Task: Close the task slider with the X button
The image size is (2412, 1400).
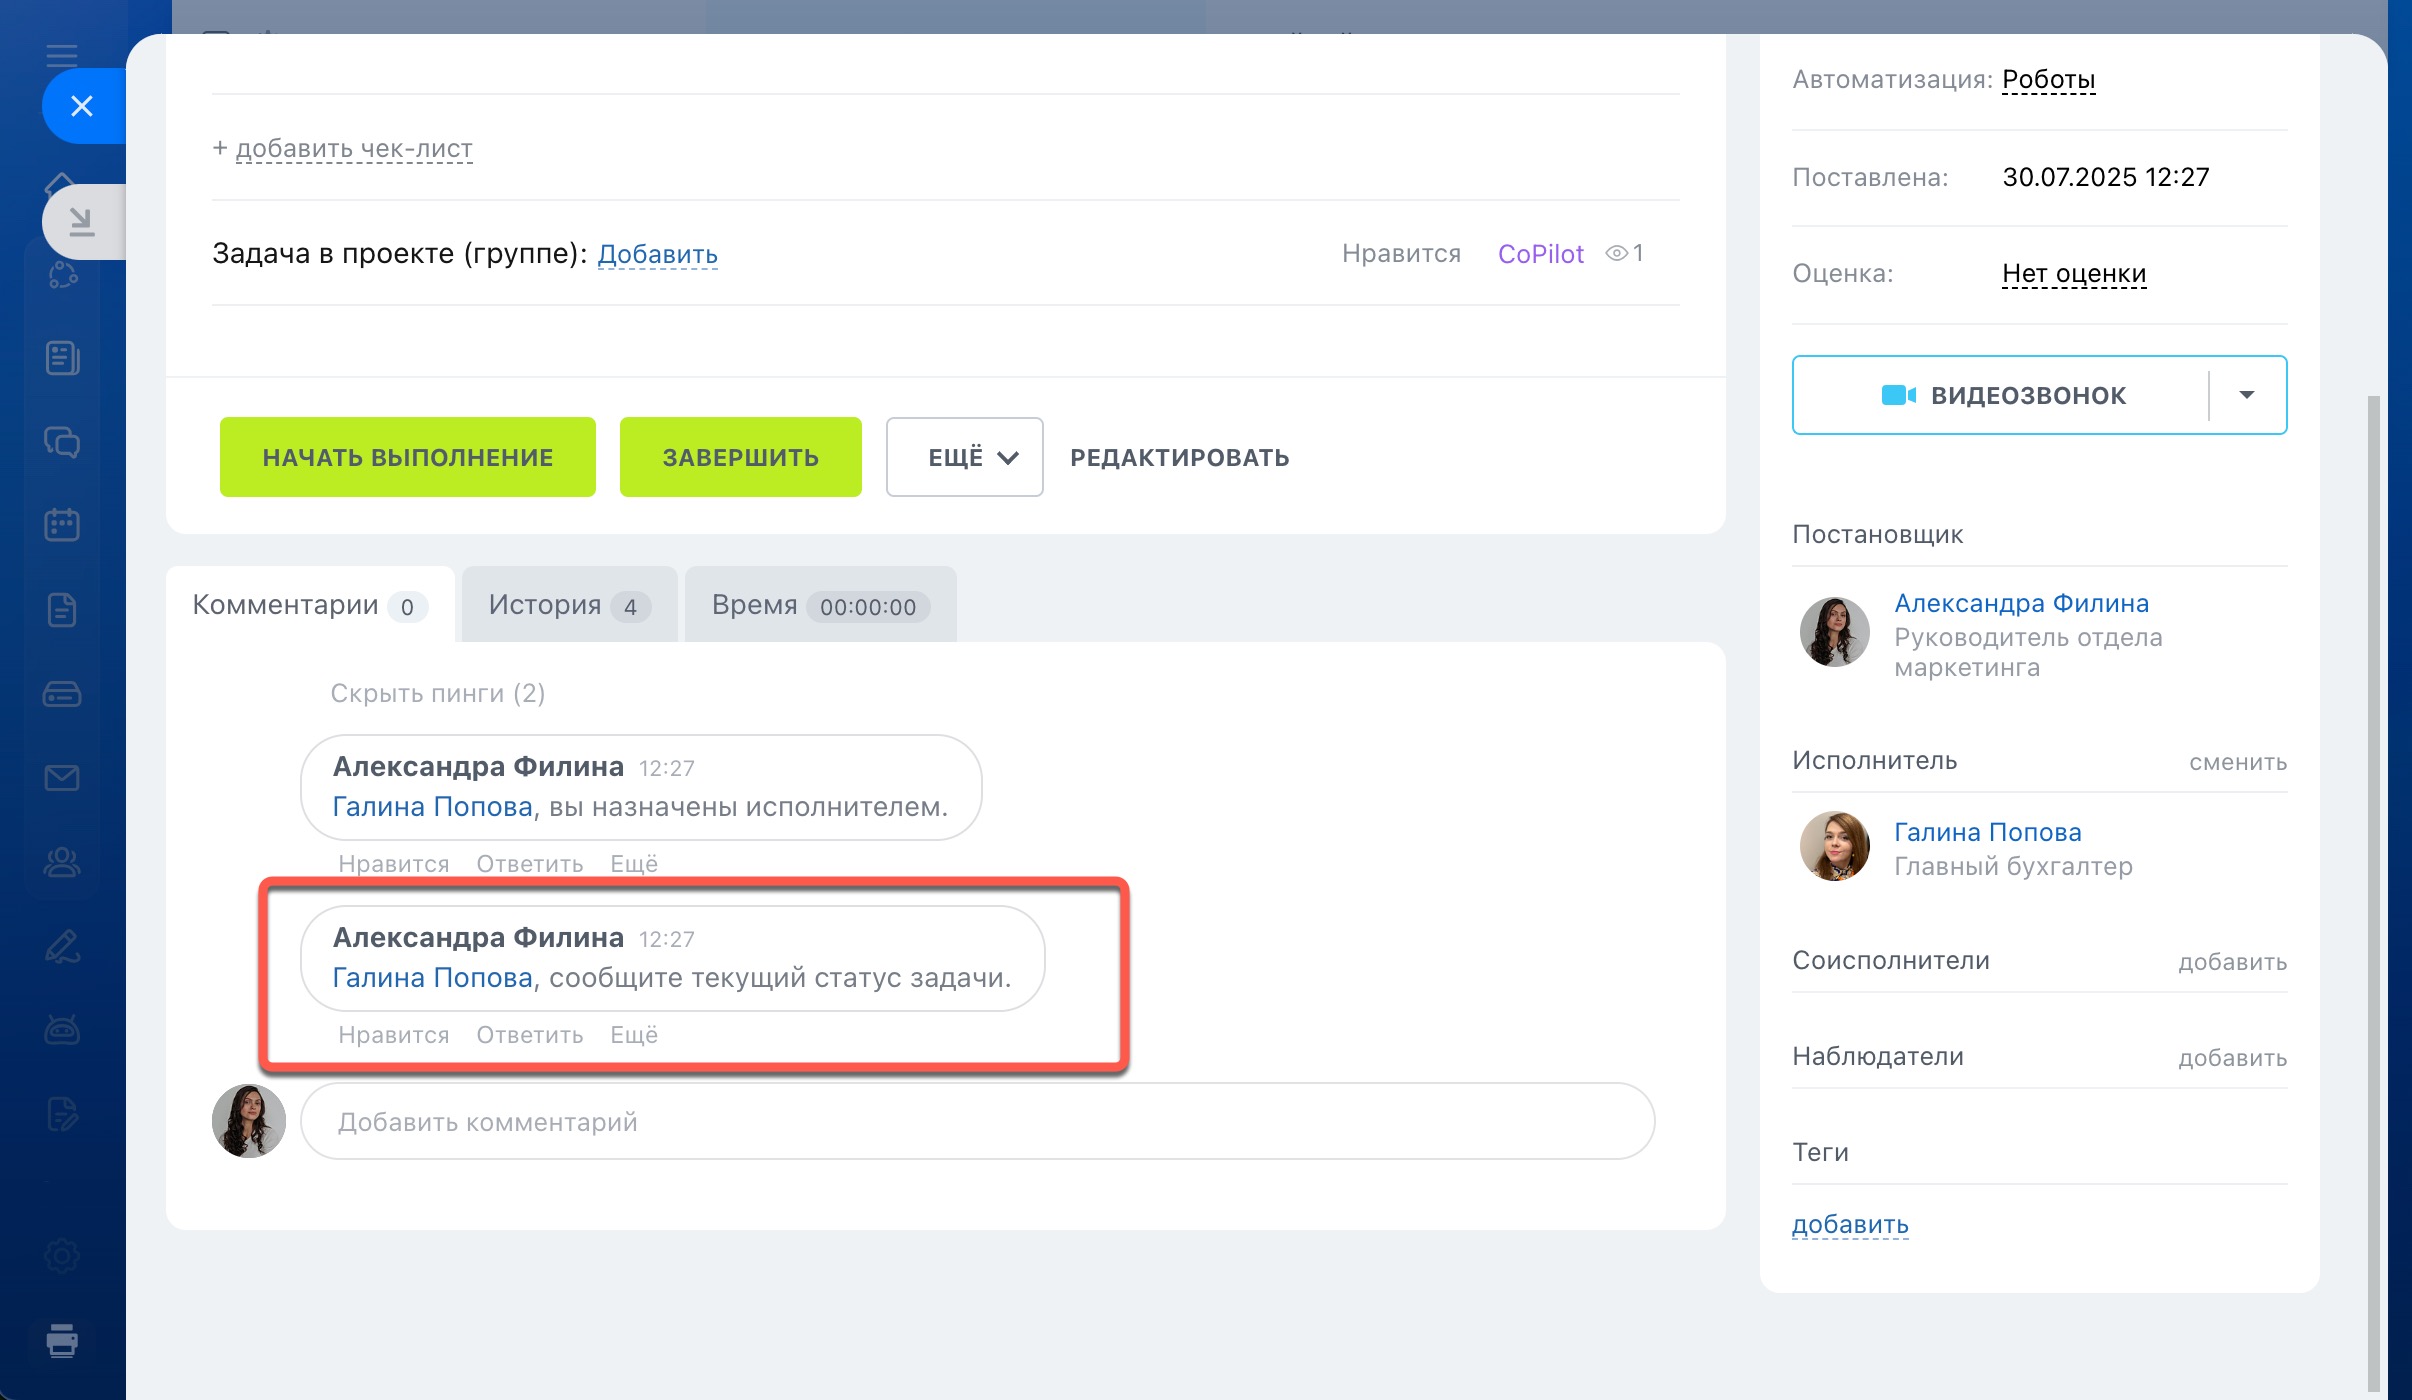Action: pos(83,106)
